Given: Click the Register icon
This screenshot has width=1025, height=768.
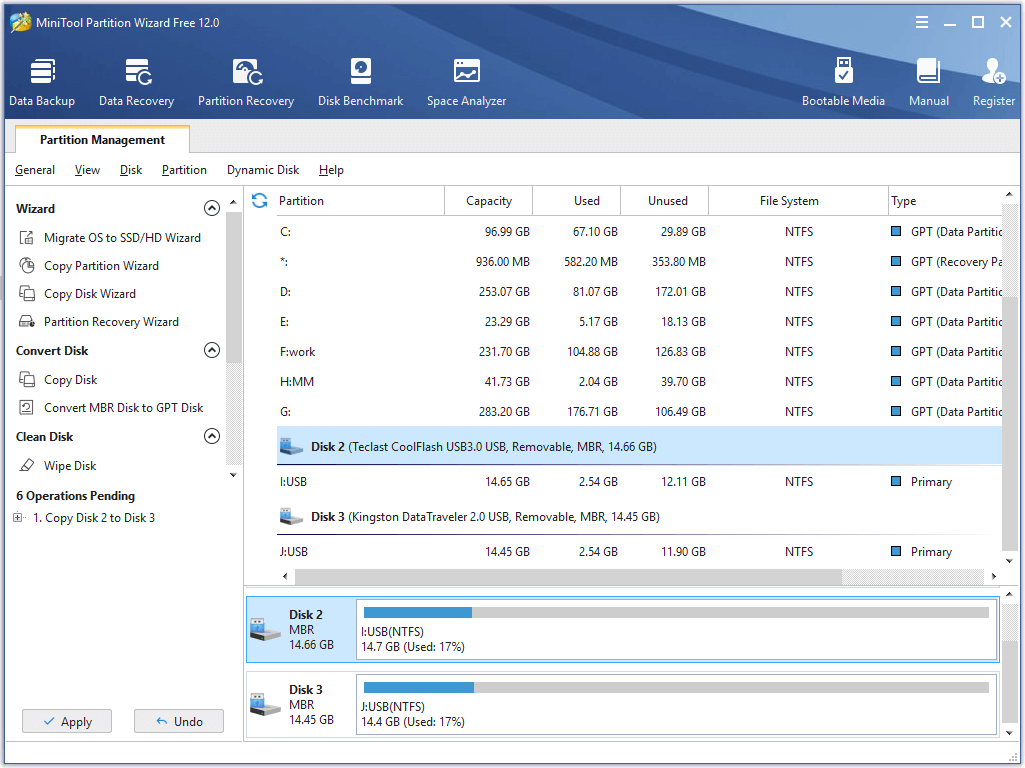Looking at the screenshot, I should [x=994, y=71].
